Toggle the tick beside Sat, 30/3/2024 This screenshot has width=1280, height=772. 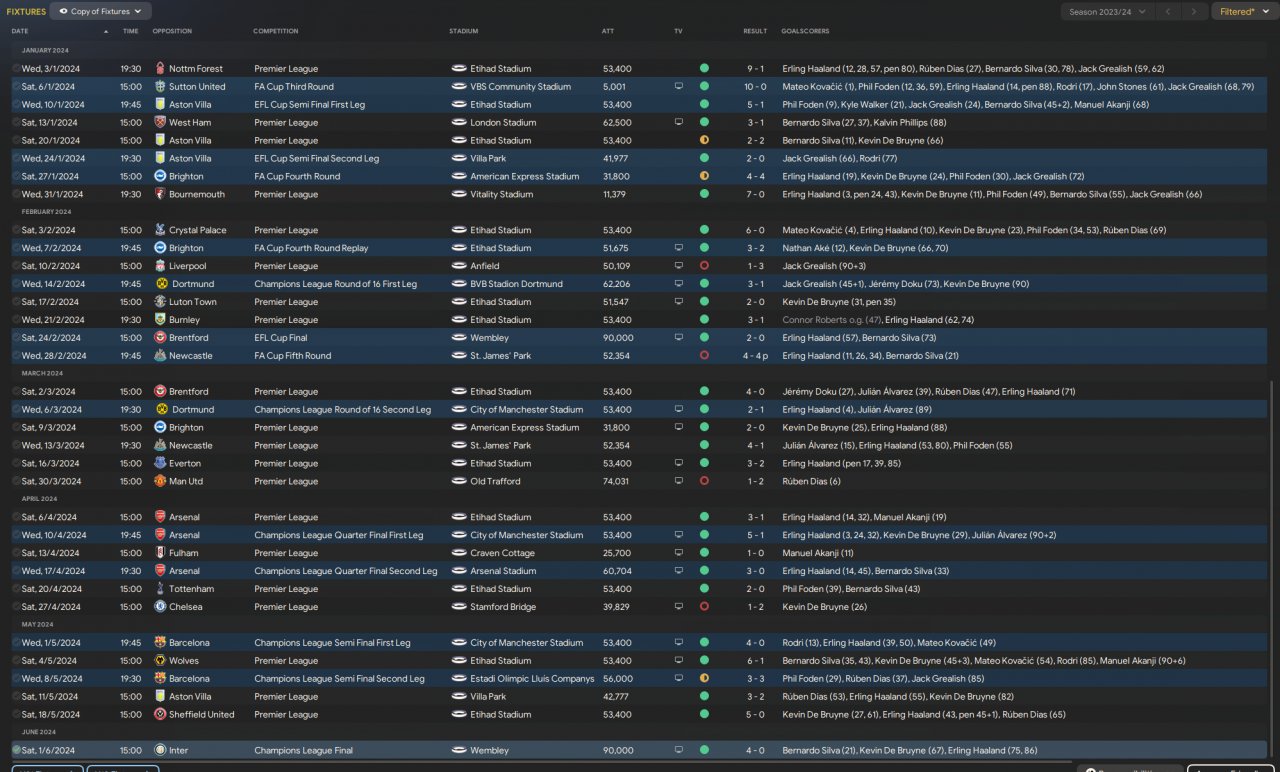tap(16, 482)
